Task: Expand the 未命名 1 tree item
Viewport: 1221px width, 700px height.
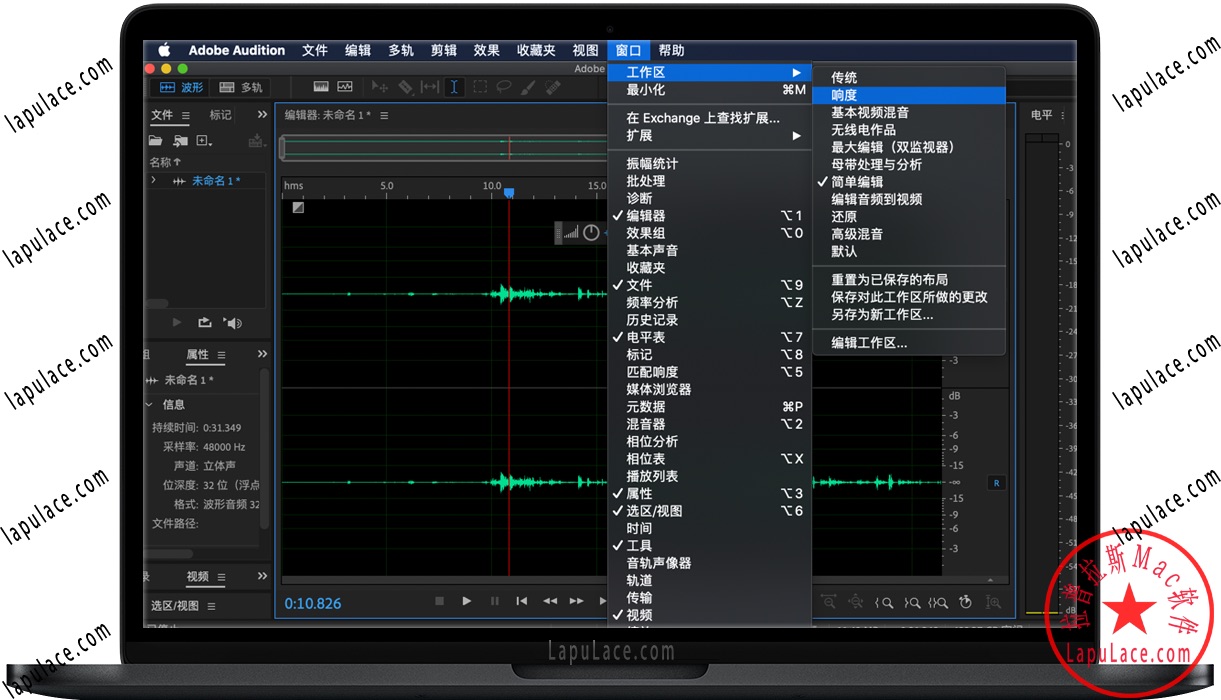Action: [x=153, y=181]
